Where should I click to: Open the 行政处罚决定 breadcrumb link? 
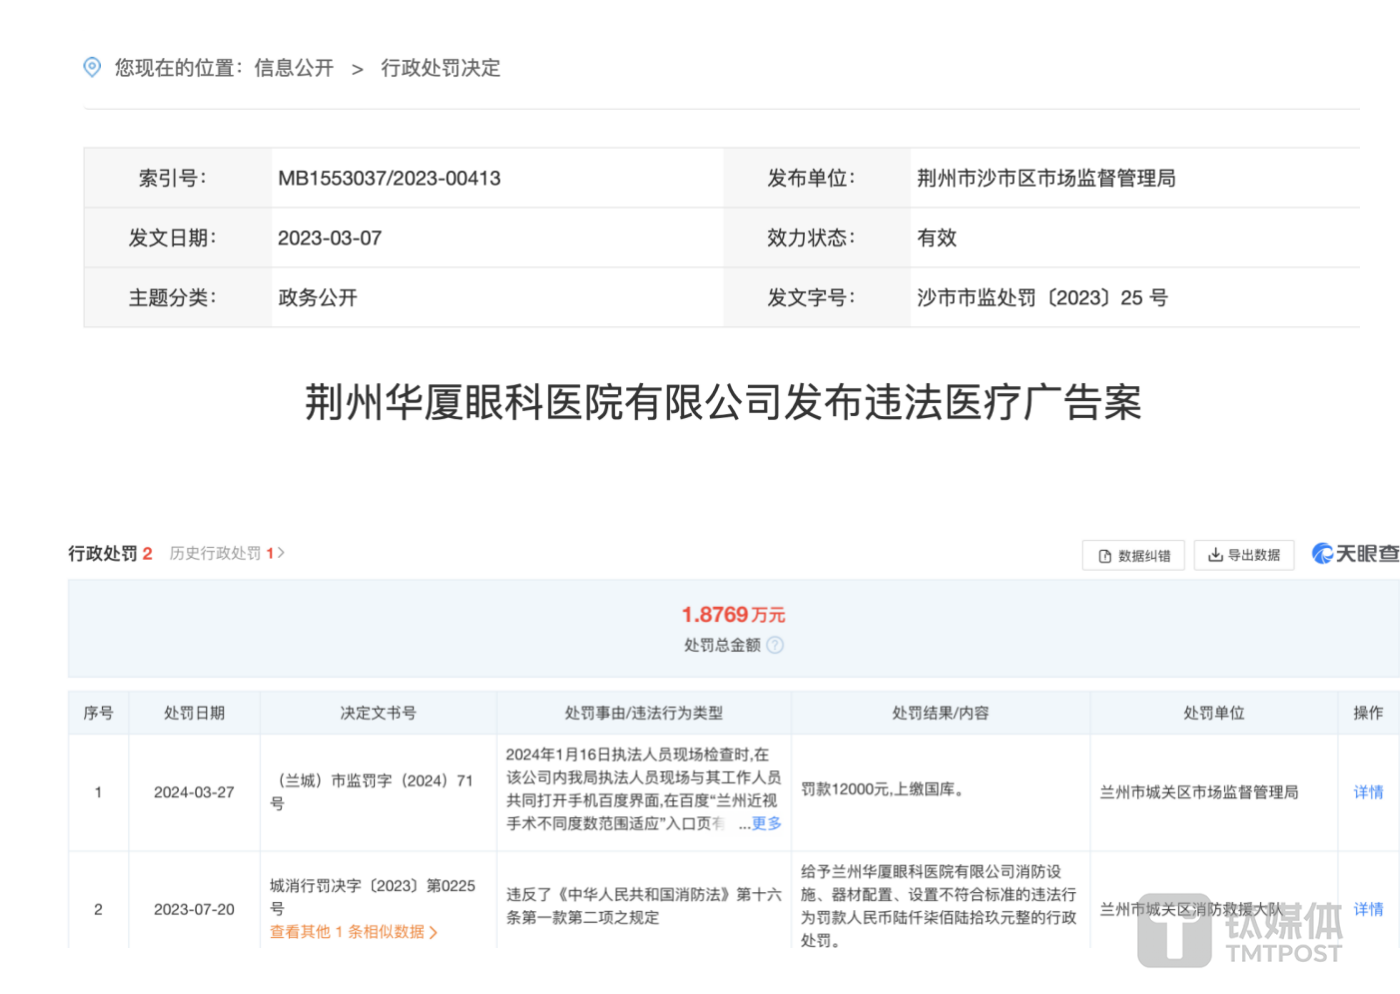tap(440, 68)
